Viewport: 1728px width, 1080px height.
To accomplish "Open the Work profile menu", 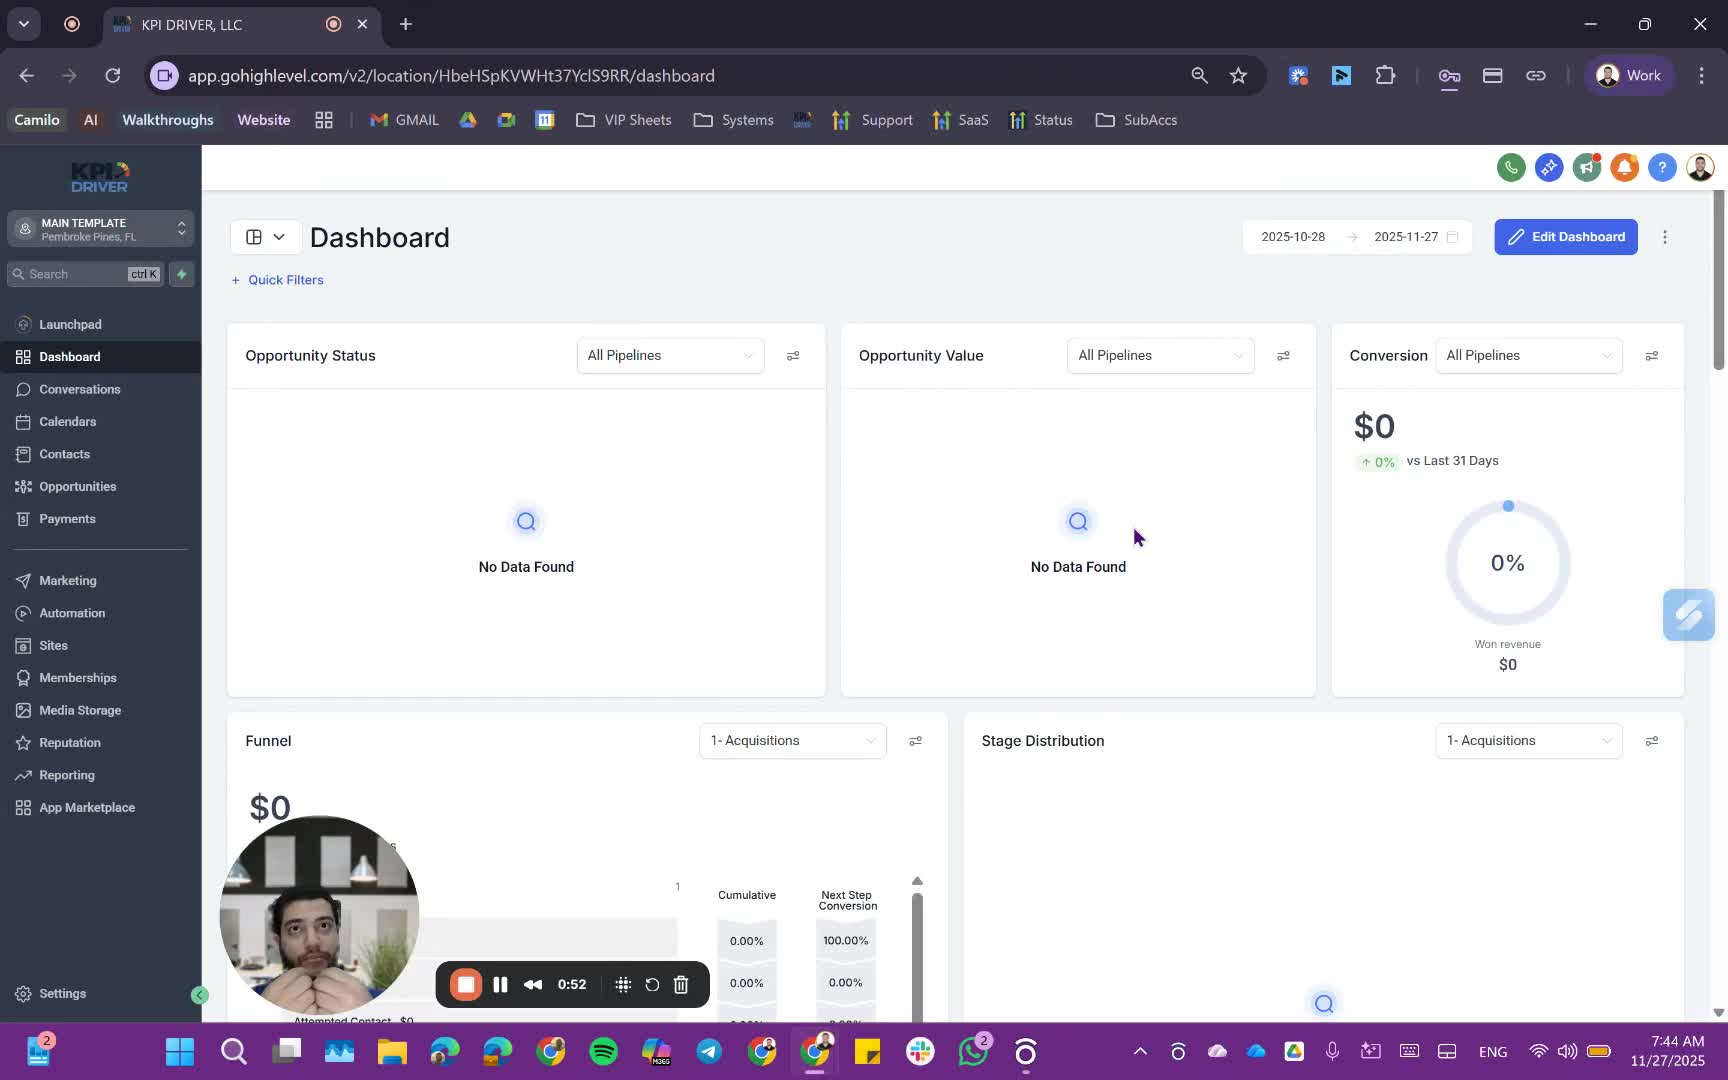I will (x=1629, y=76).
